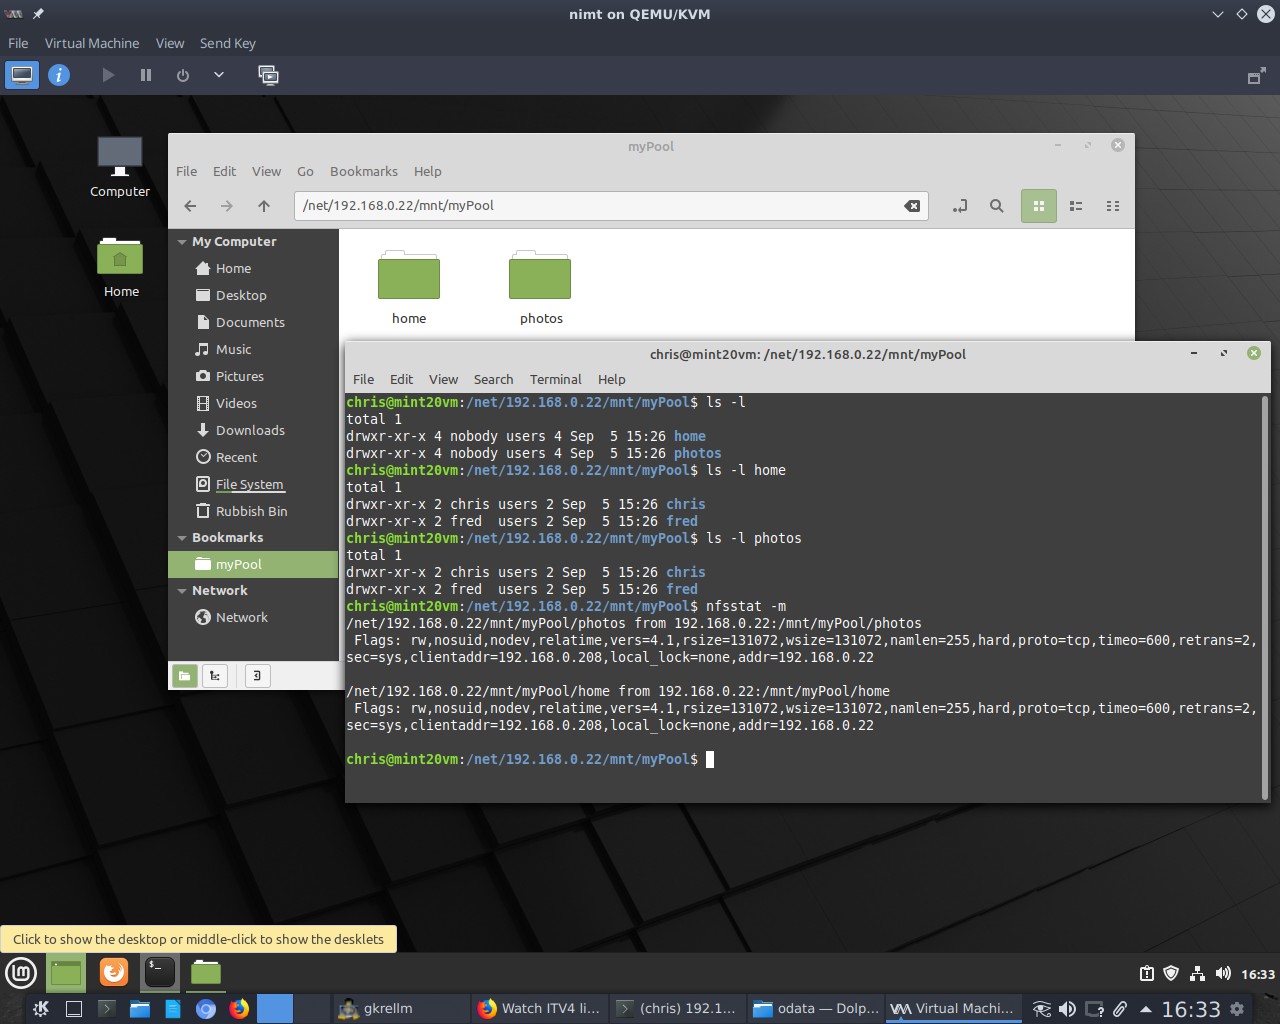Open virt-manager Send Key menu

tap(228, 43)
